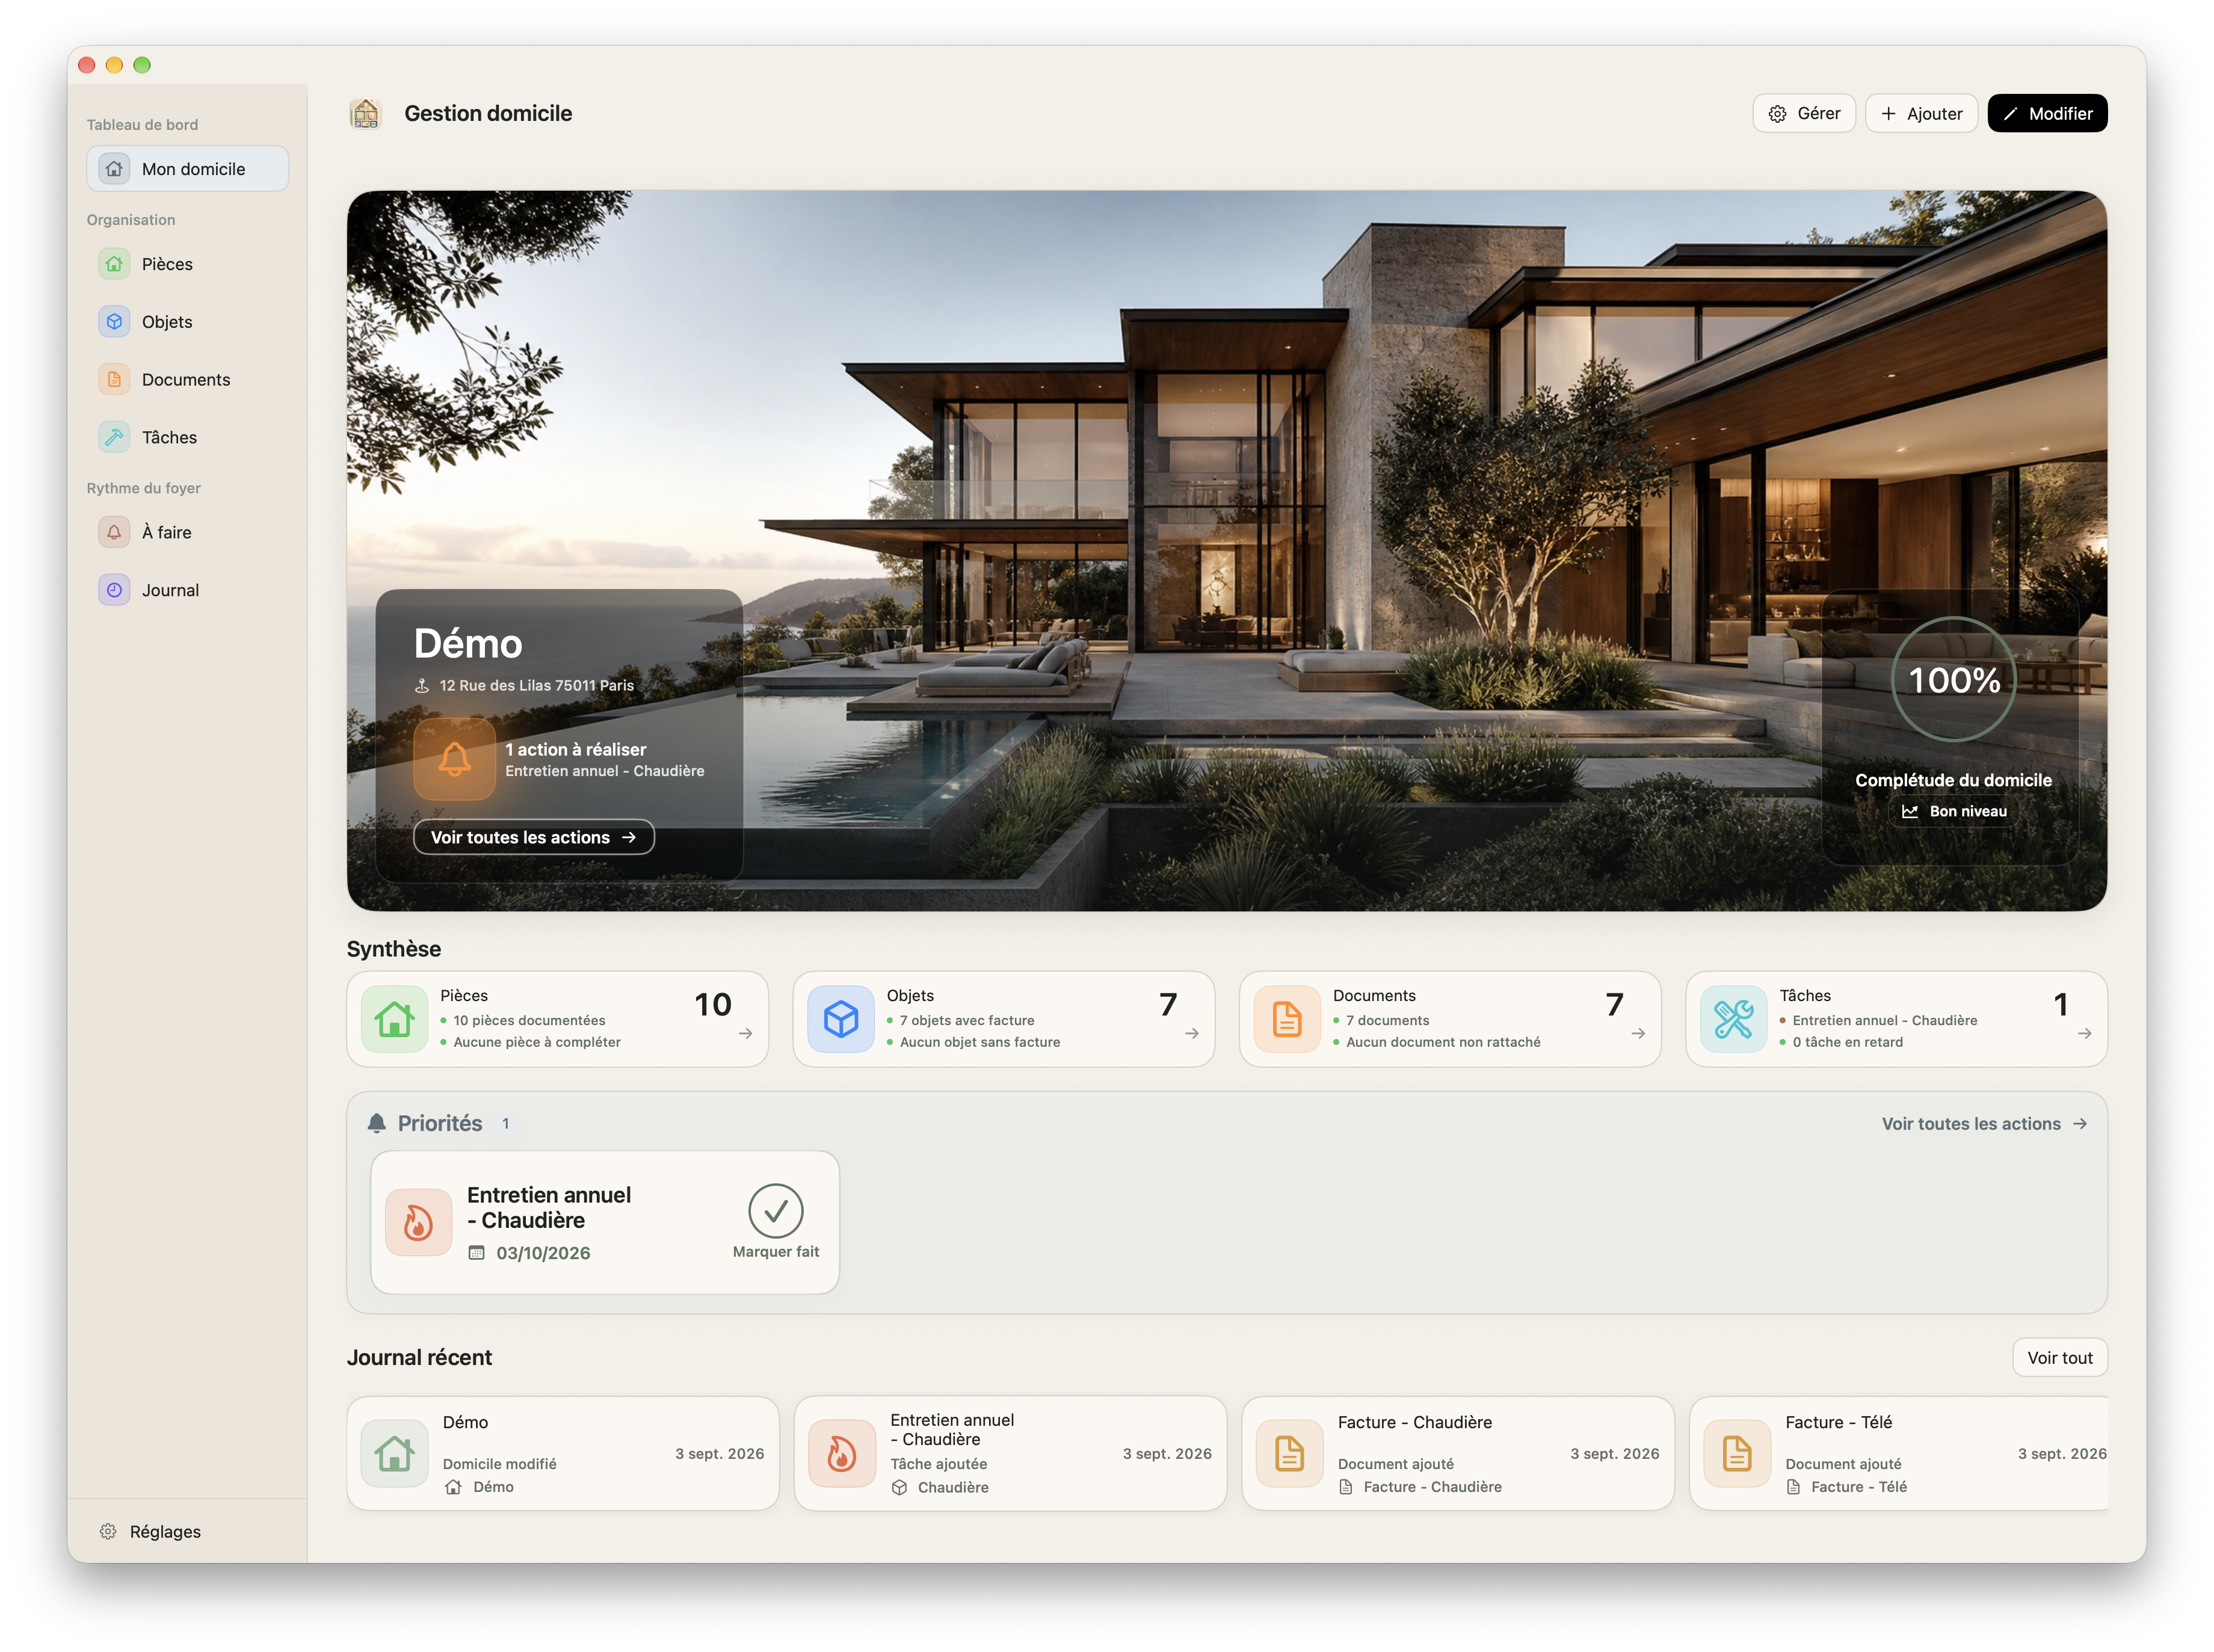Click 'Tâche ajoutée' journal text
This screenshot has width=2214, height=1652.
tap(938, 1464)
